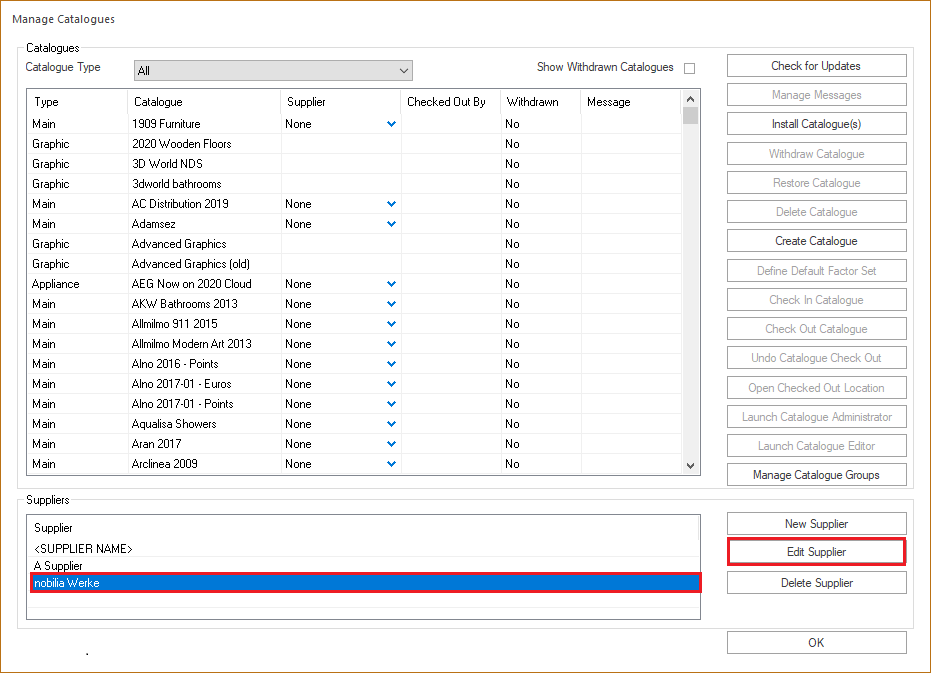Select the 3D World NDS catalogue row
Image resolution: width=931 pixels, height=673 pixels.
pyautogui.click(x=354, y=164)
